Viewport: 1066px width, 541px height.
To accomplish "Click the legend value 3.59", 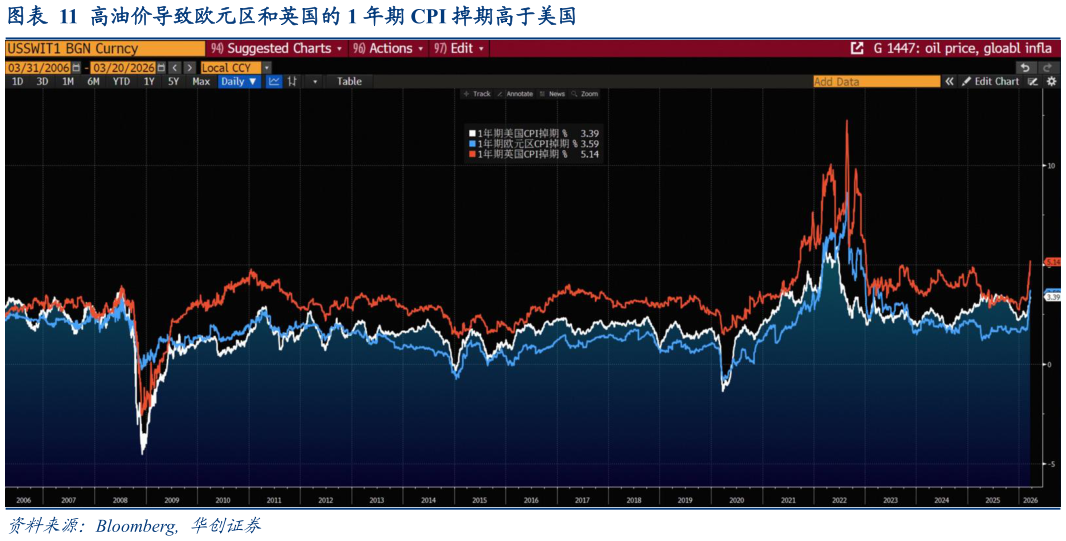I will point(590,144).
